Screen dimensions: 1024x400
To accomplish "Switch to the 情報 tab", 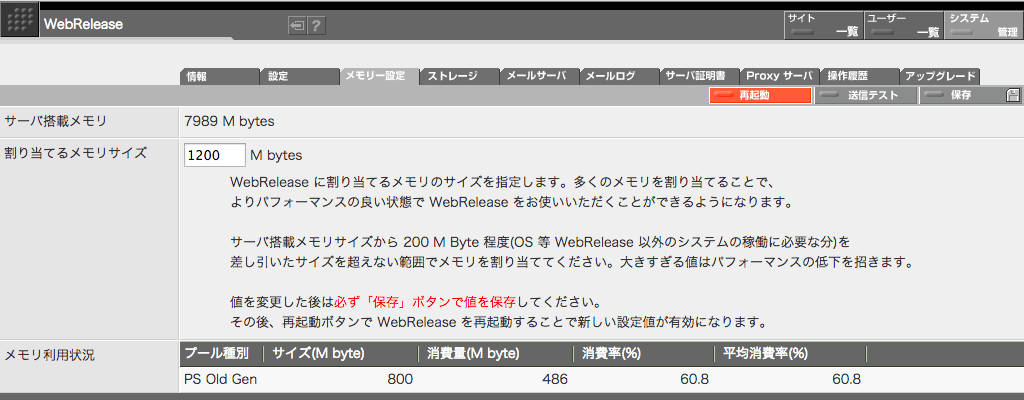I will tap(219, 76).
